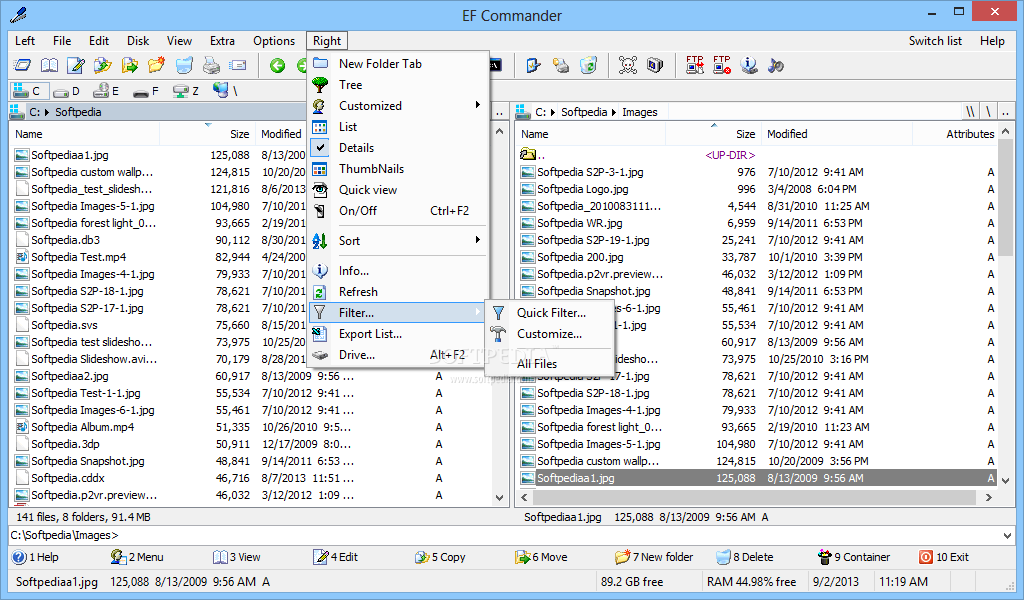Click the arrow after C: in left path

pos(47,112)
